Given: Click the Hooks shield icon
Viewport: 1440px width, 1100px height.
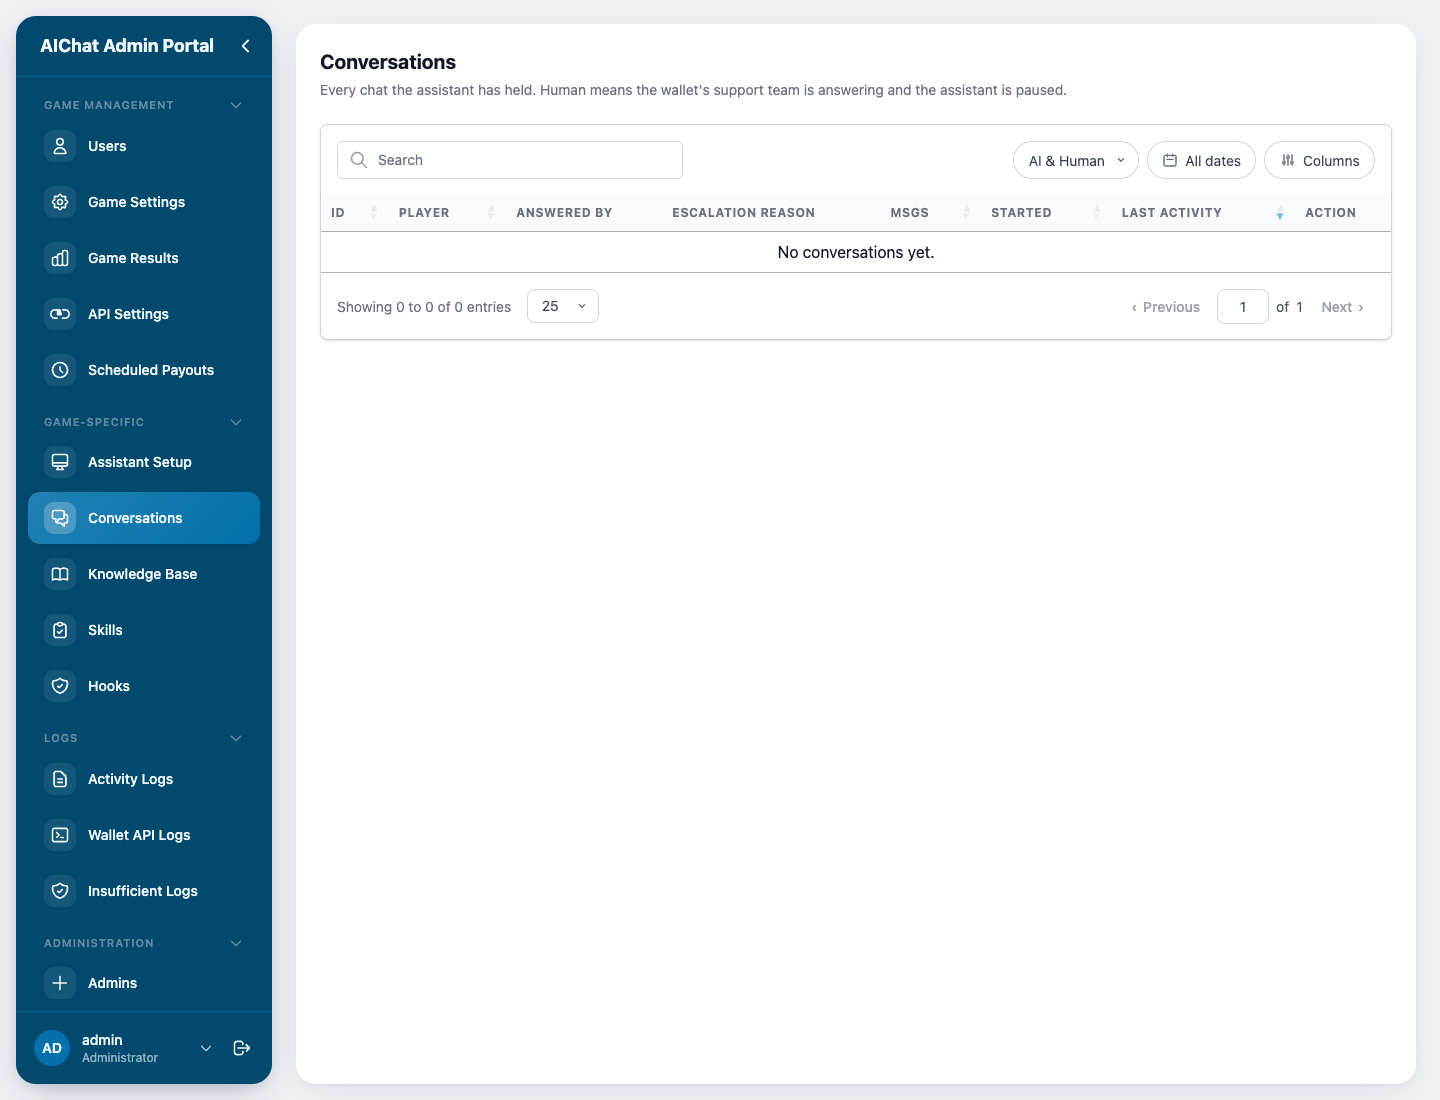Looking at the screenshot, I should point(60,686).
